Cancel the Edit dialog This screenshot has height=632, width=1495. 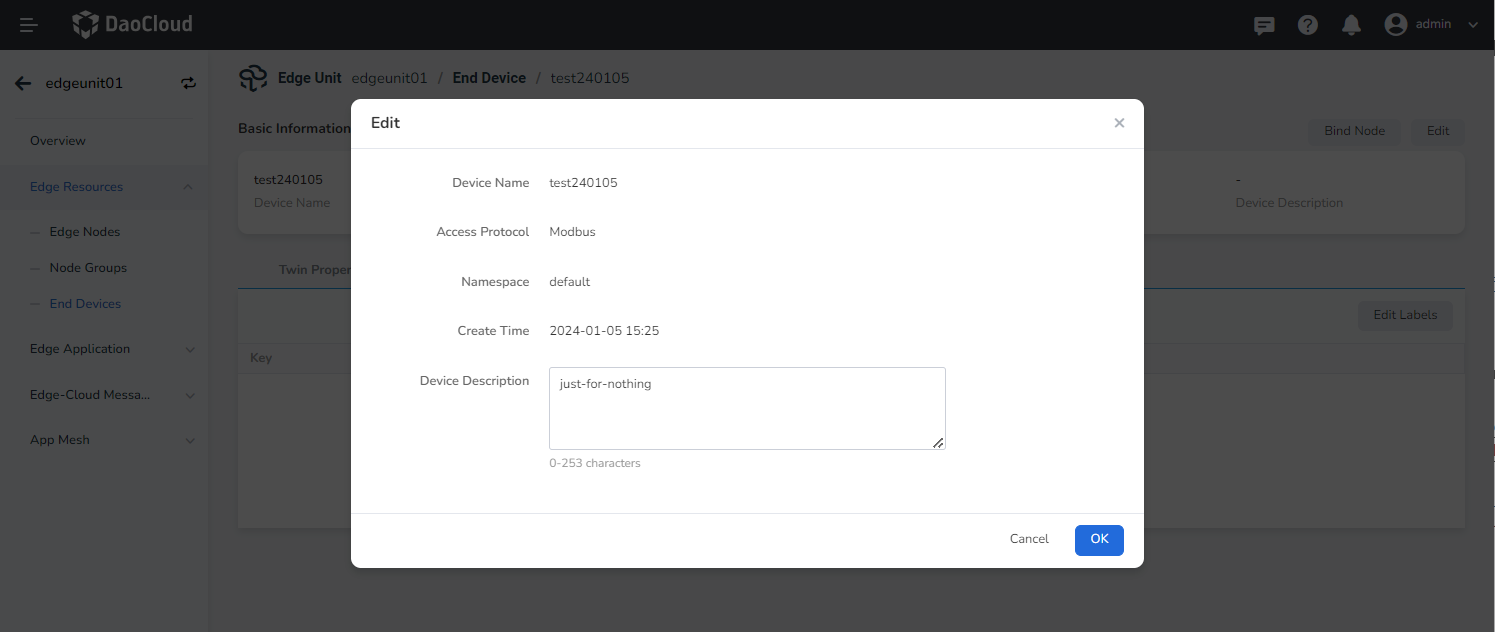coord(1029,540)
